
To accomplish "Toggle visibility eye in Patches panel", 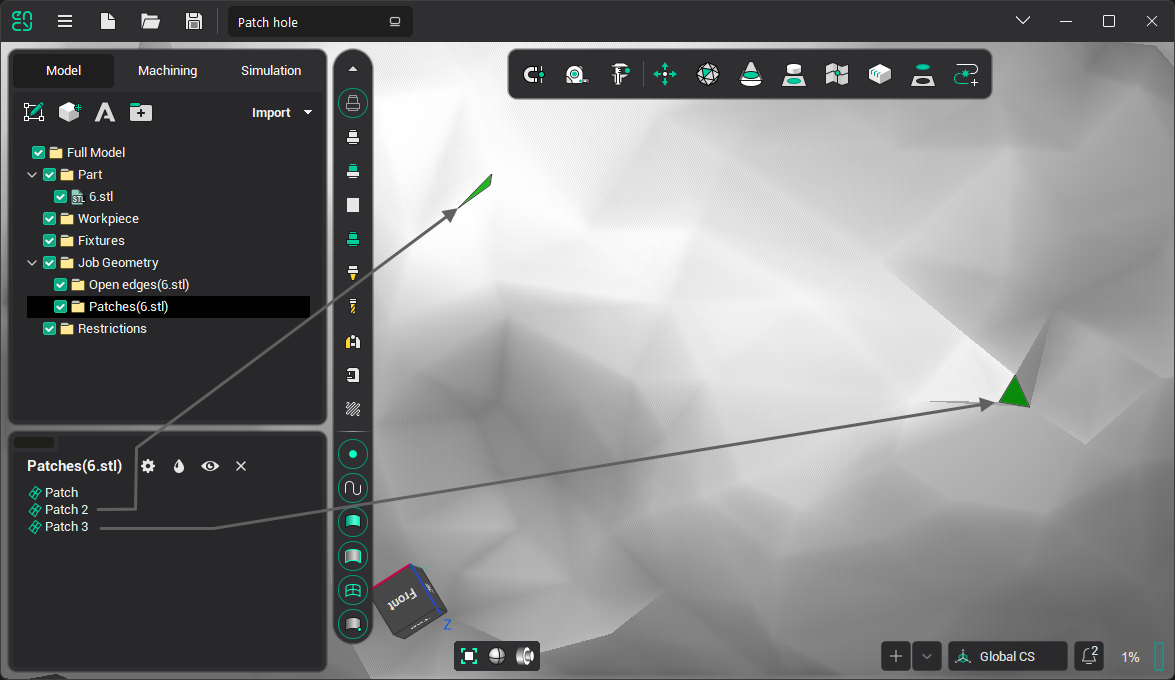I will (x=210, y=466).
